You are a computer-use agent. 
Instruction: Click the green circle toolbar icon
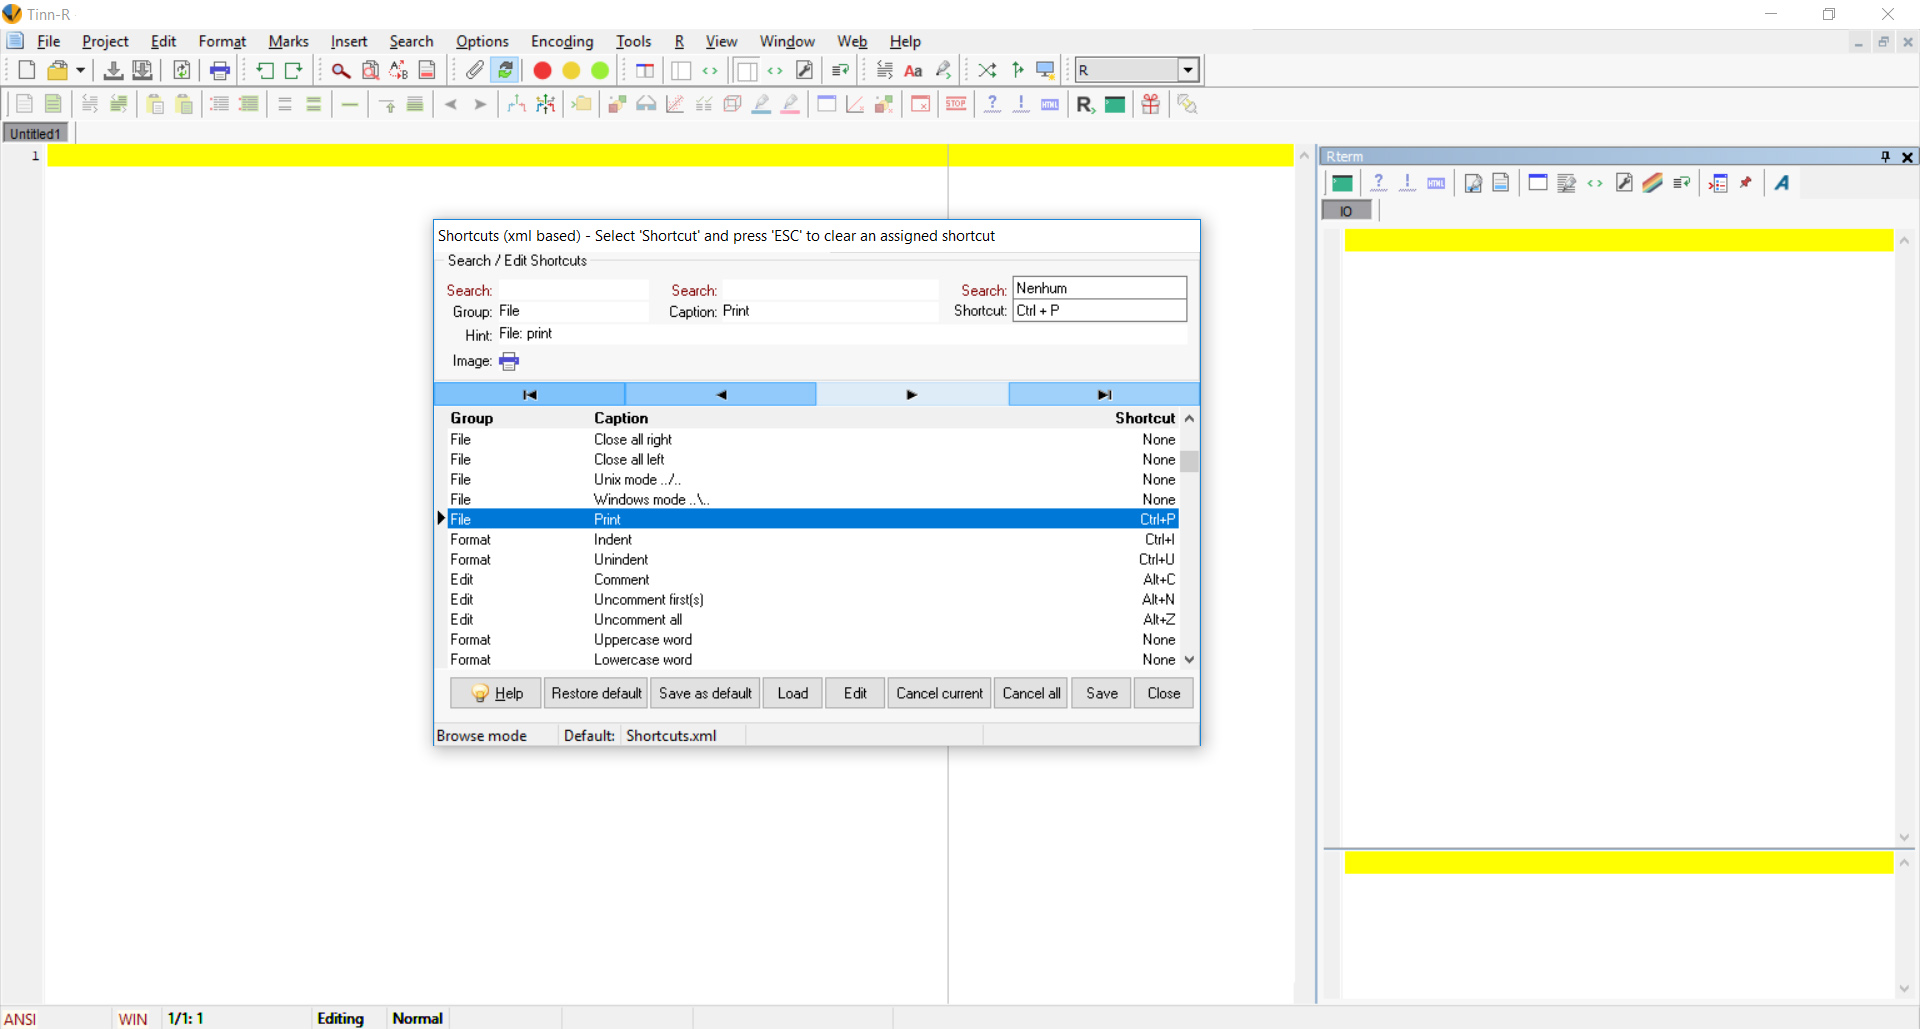point(600,70)
